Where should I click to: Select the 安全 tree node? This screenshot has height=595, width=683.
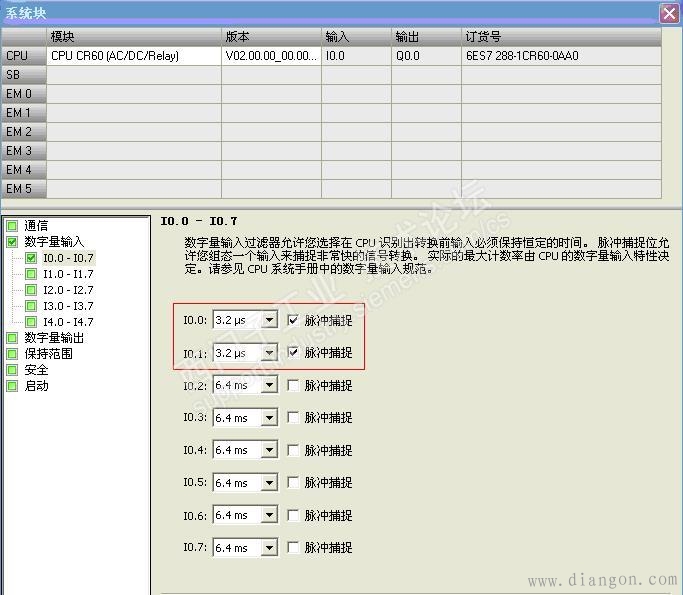tap(36, 370)
